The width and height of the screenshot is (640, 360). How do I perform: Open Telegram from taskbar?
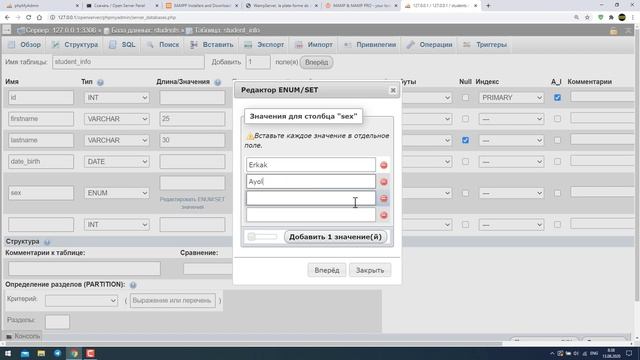tap(58, 353)
